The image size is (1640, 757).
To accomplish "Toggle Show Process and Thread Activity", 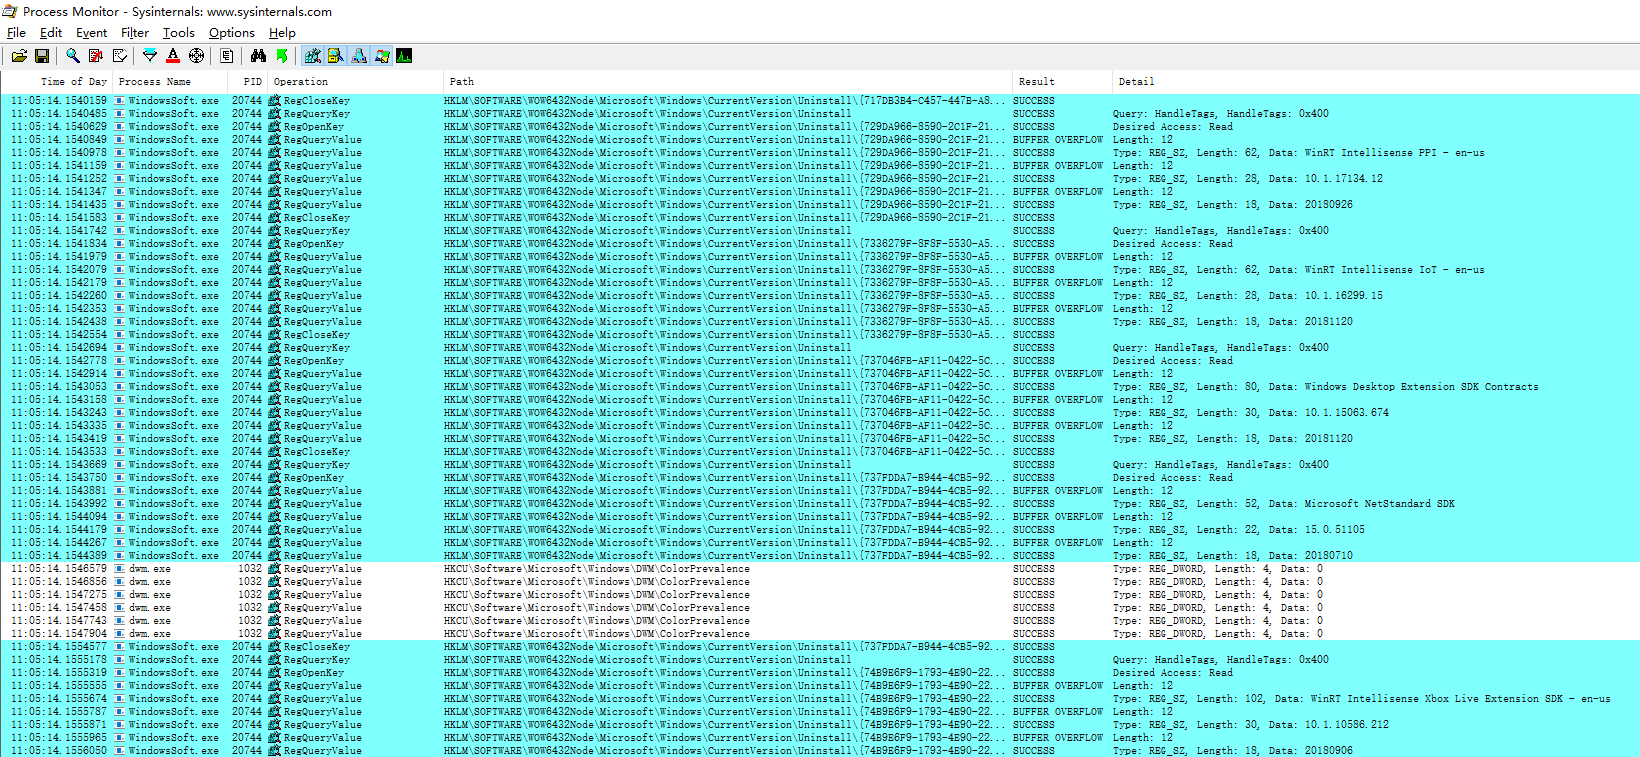I will point(382,56).
